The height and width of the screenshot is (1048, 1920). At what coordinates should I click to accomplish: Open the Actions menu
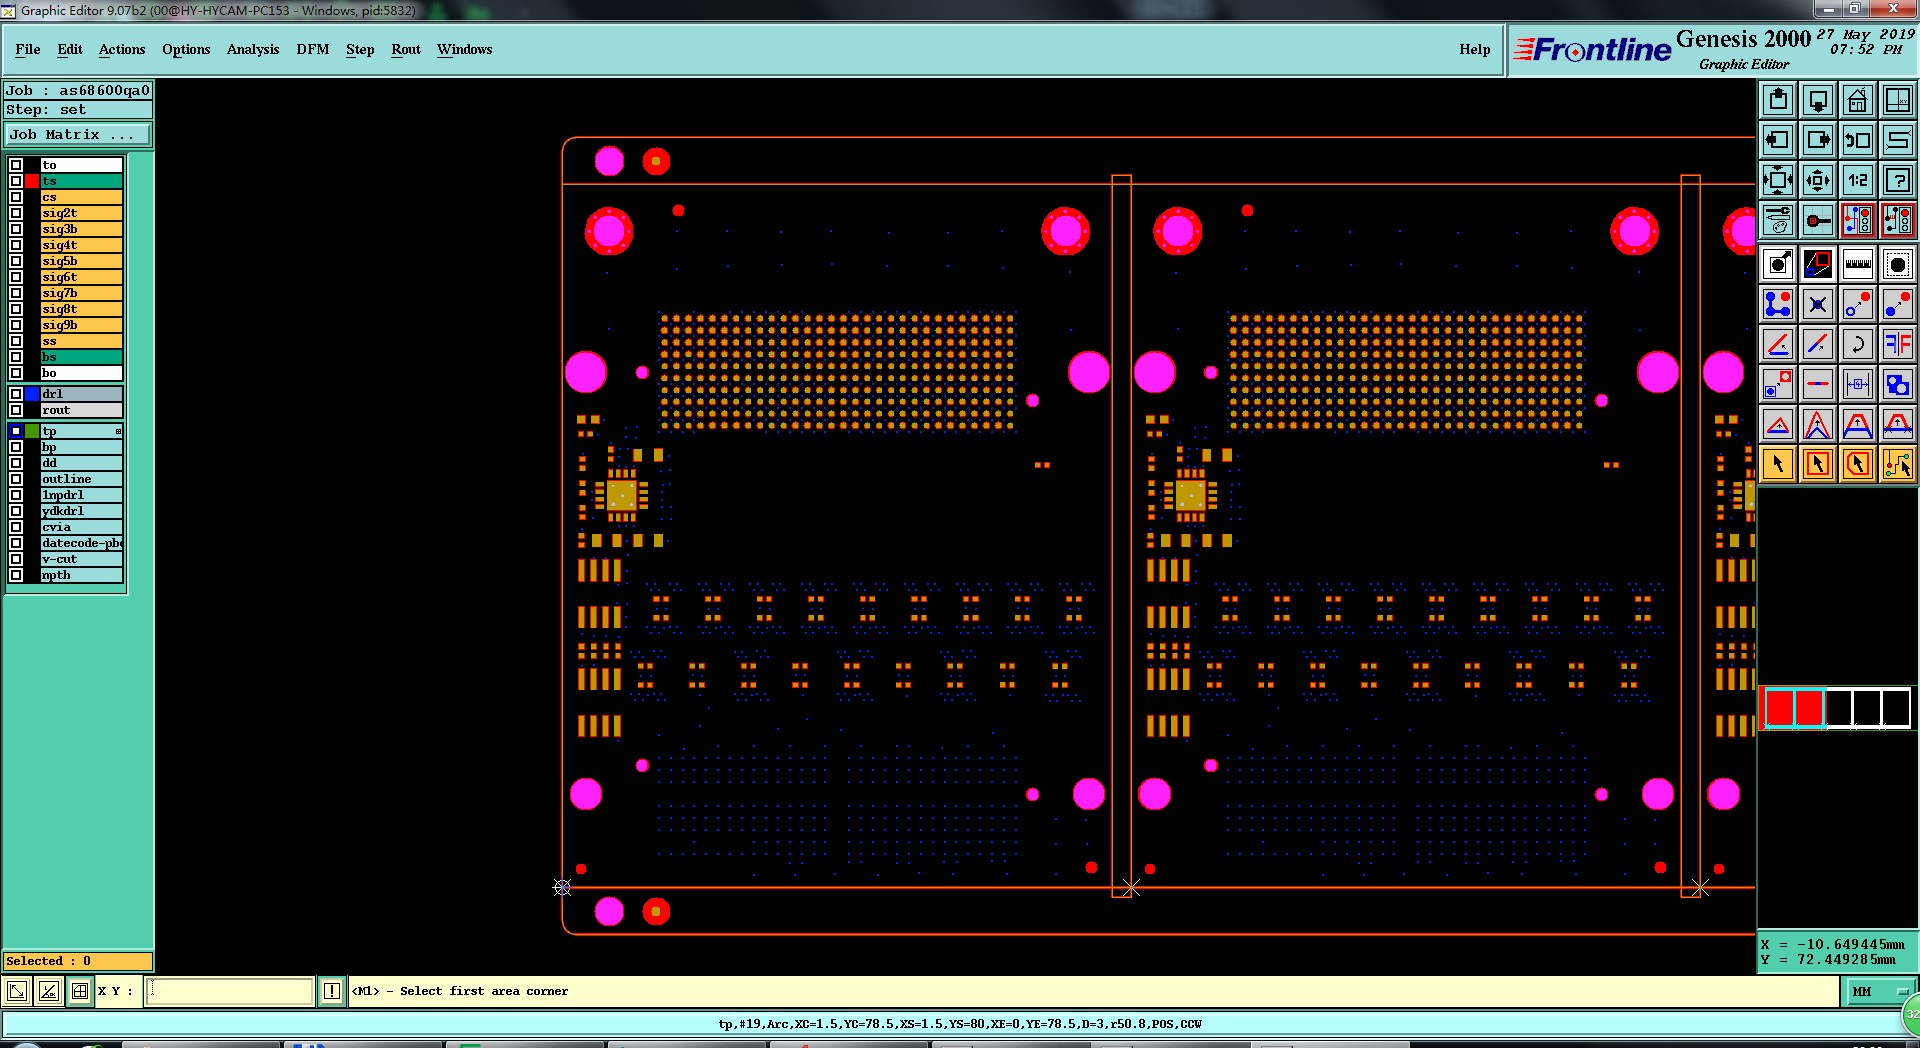pos(122,49)
